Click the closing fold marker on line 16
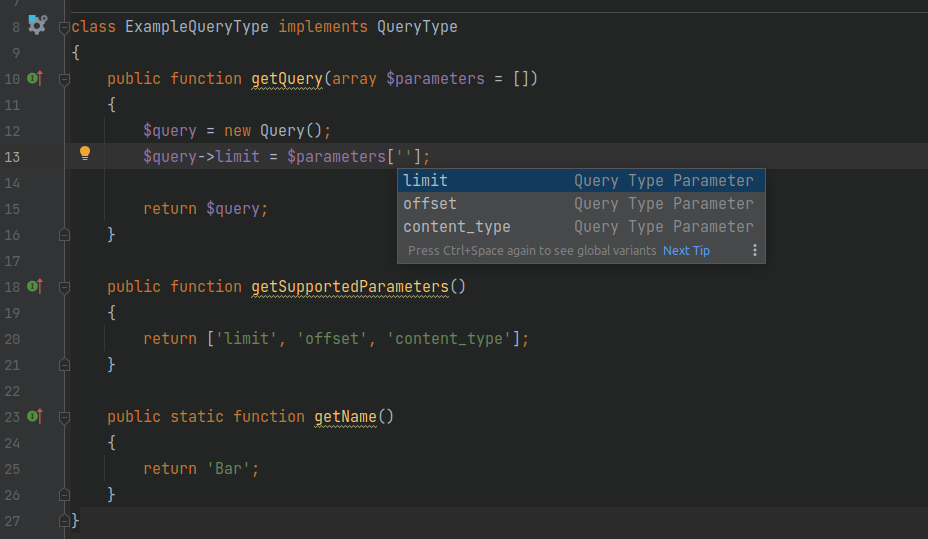Screen dimensions: 928x539 pyautogui.click(x=64, y=234)
